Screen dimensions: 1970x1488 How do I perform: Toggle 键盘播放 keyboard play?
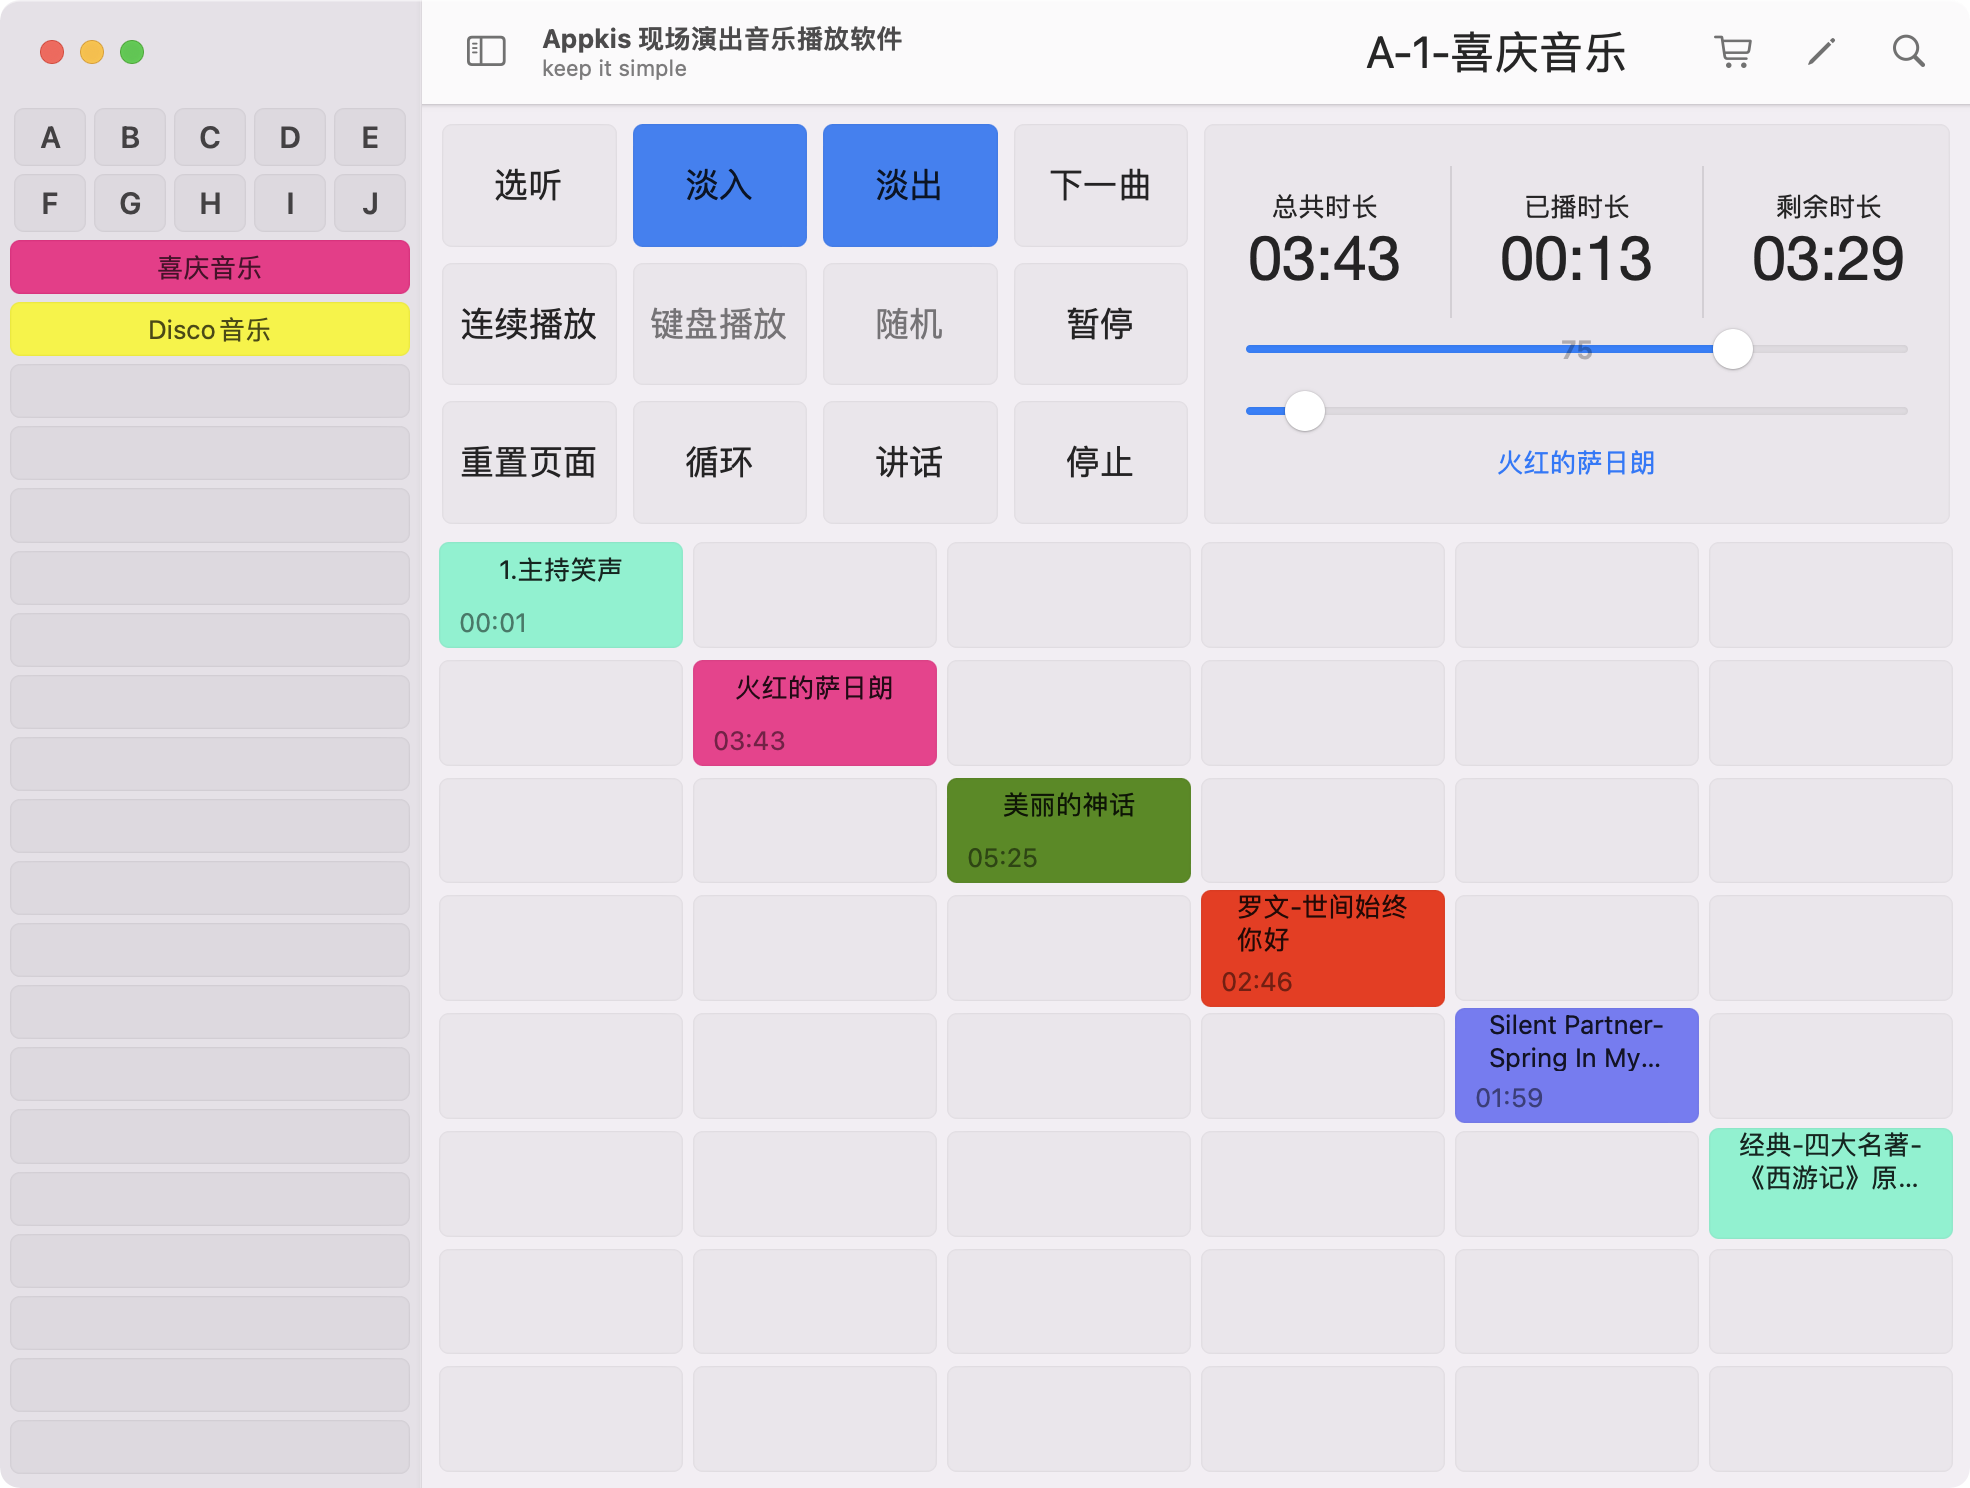click(720, 324)
